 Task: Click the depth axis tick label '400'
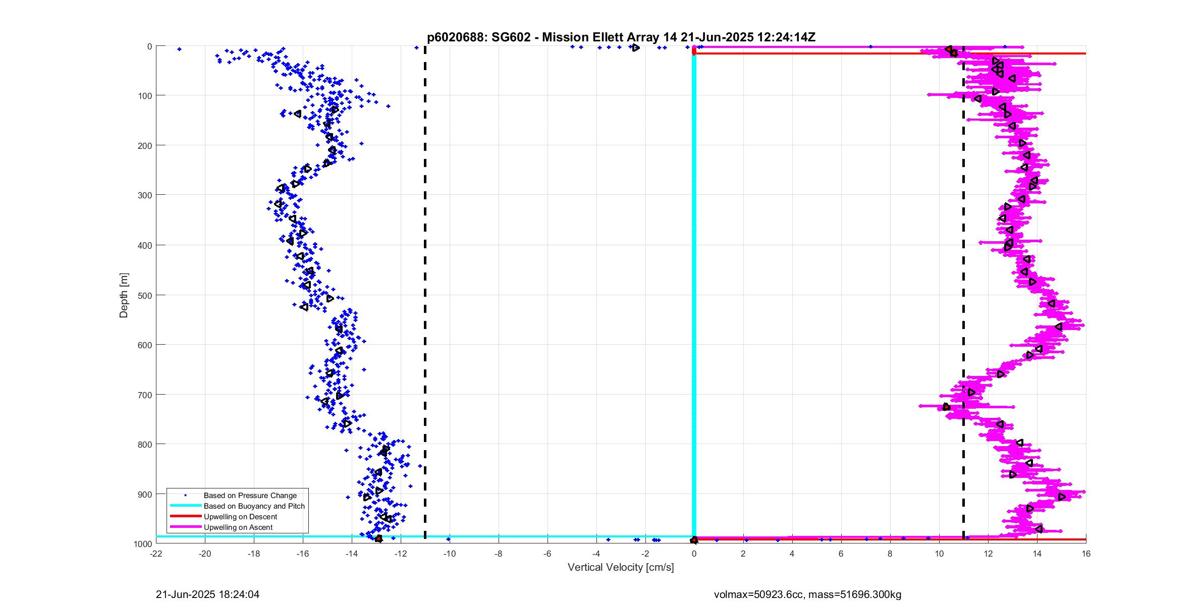(144, 245)
